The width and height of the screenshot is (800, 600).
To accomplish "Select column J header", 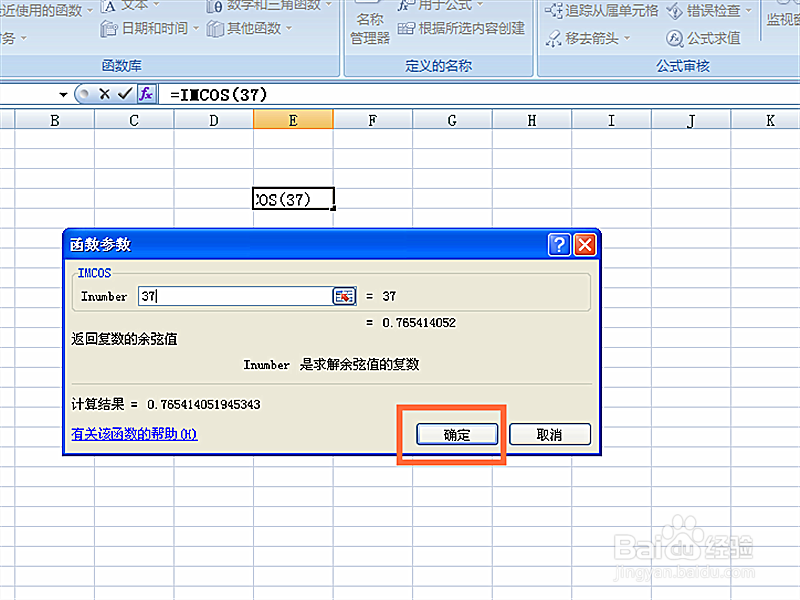I will [x=691, y=120].
